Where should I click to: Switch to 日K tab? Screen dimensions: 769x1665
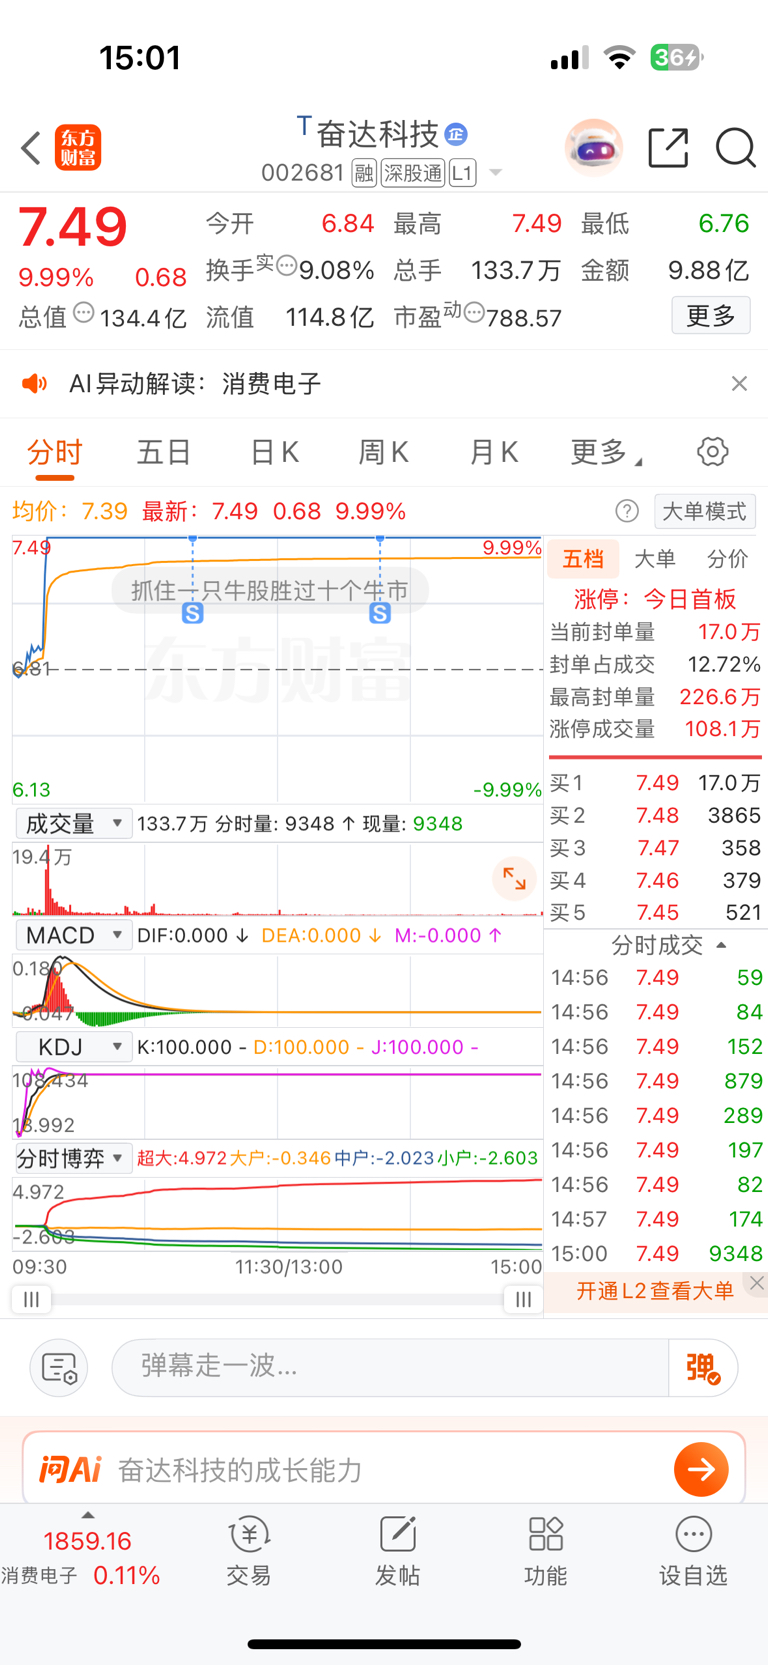point(274,453)
